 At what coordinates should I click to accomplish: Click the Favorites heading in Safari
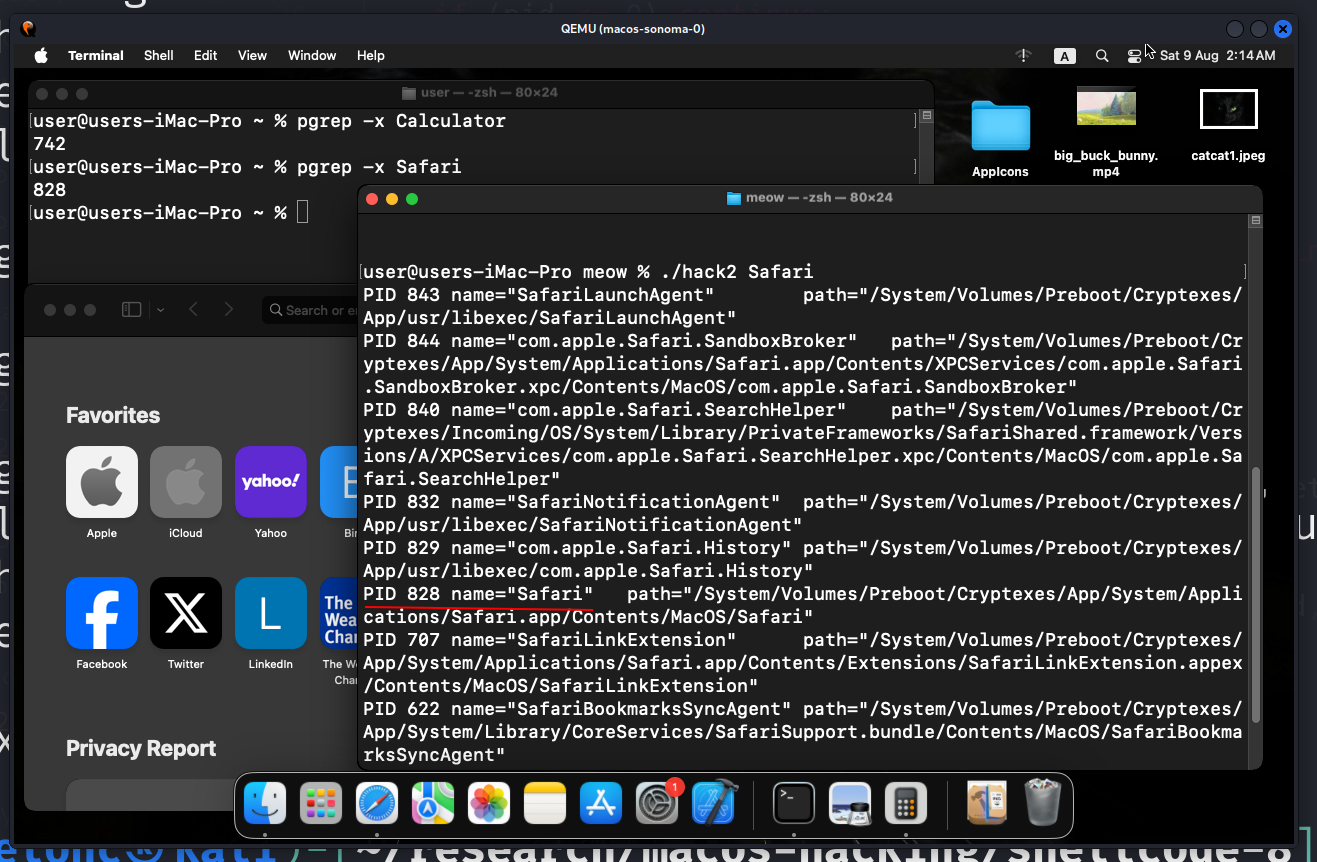(113, 415)
